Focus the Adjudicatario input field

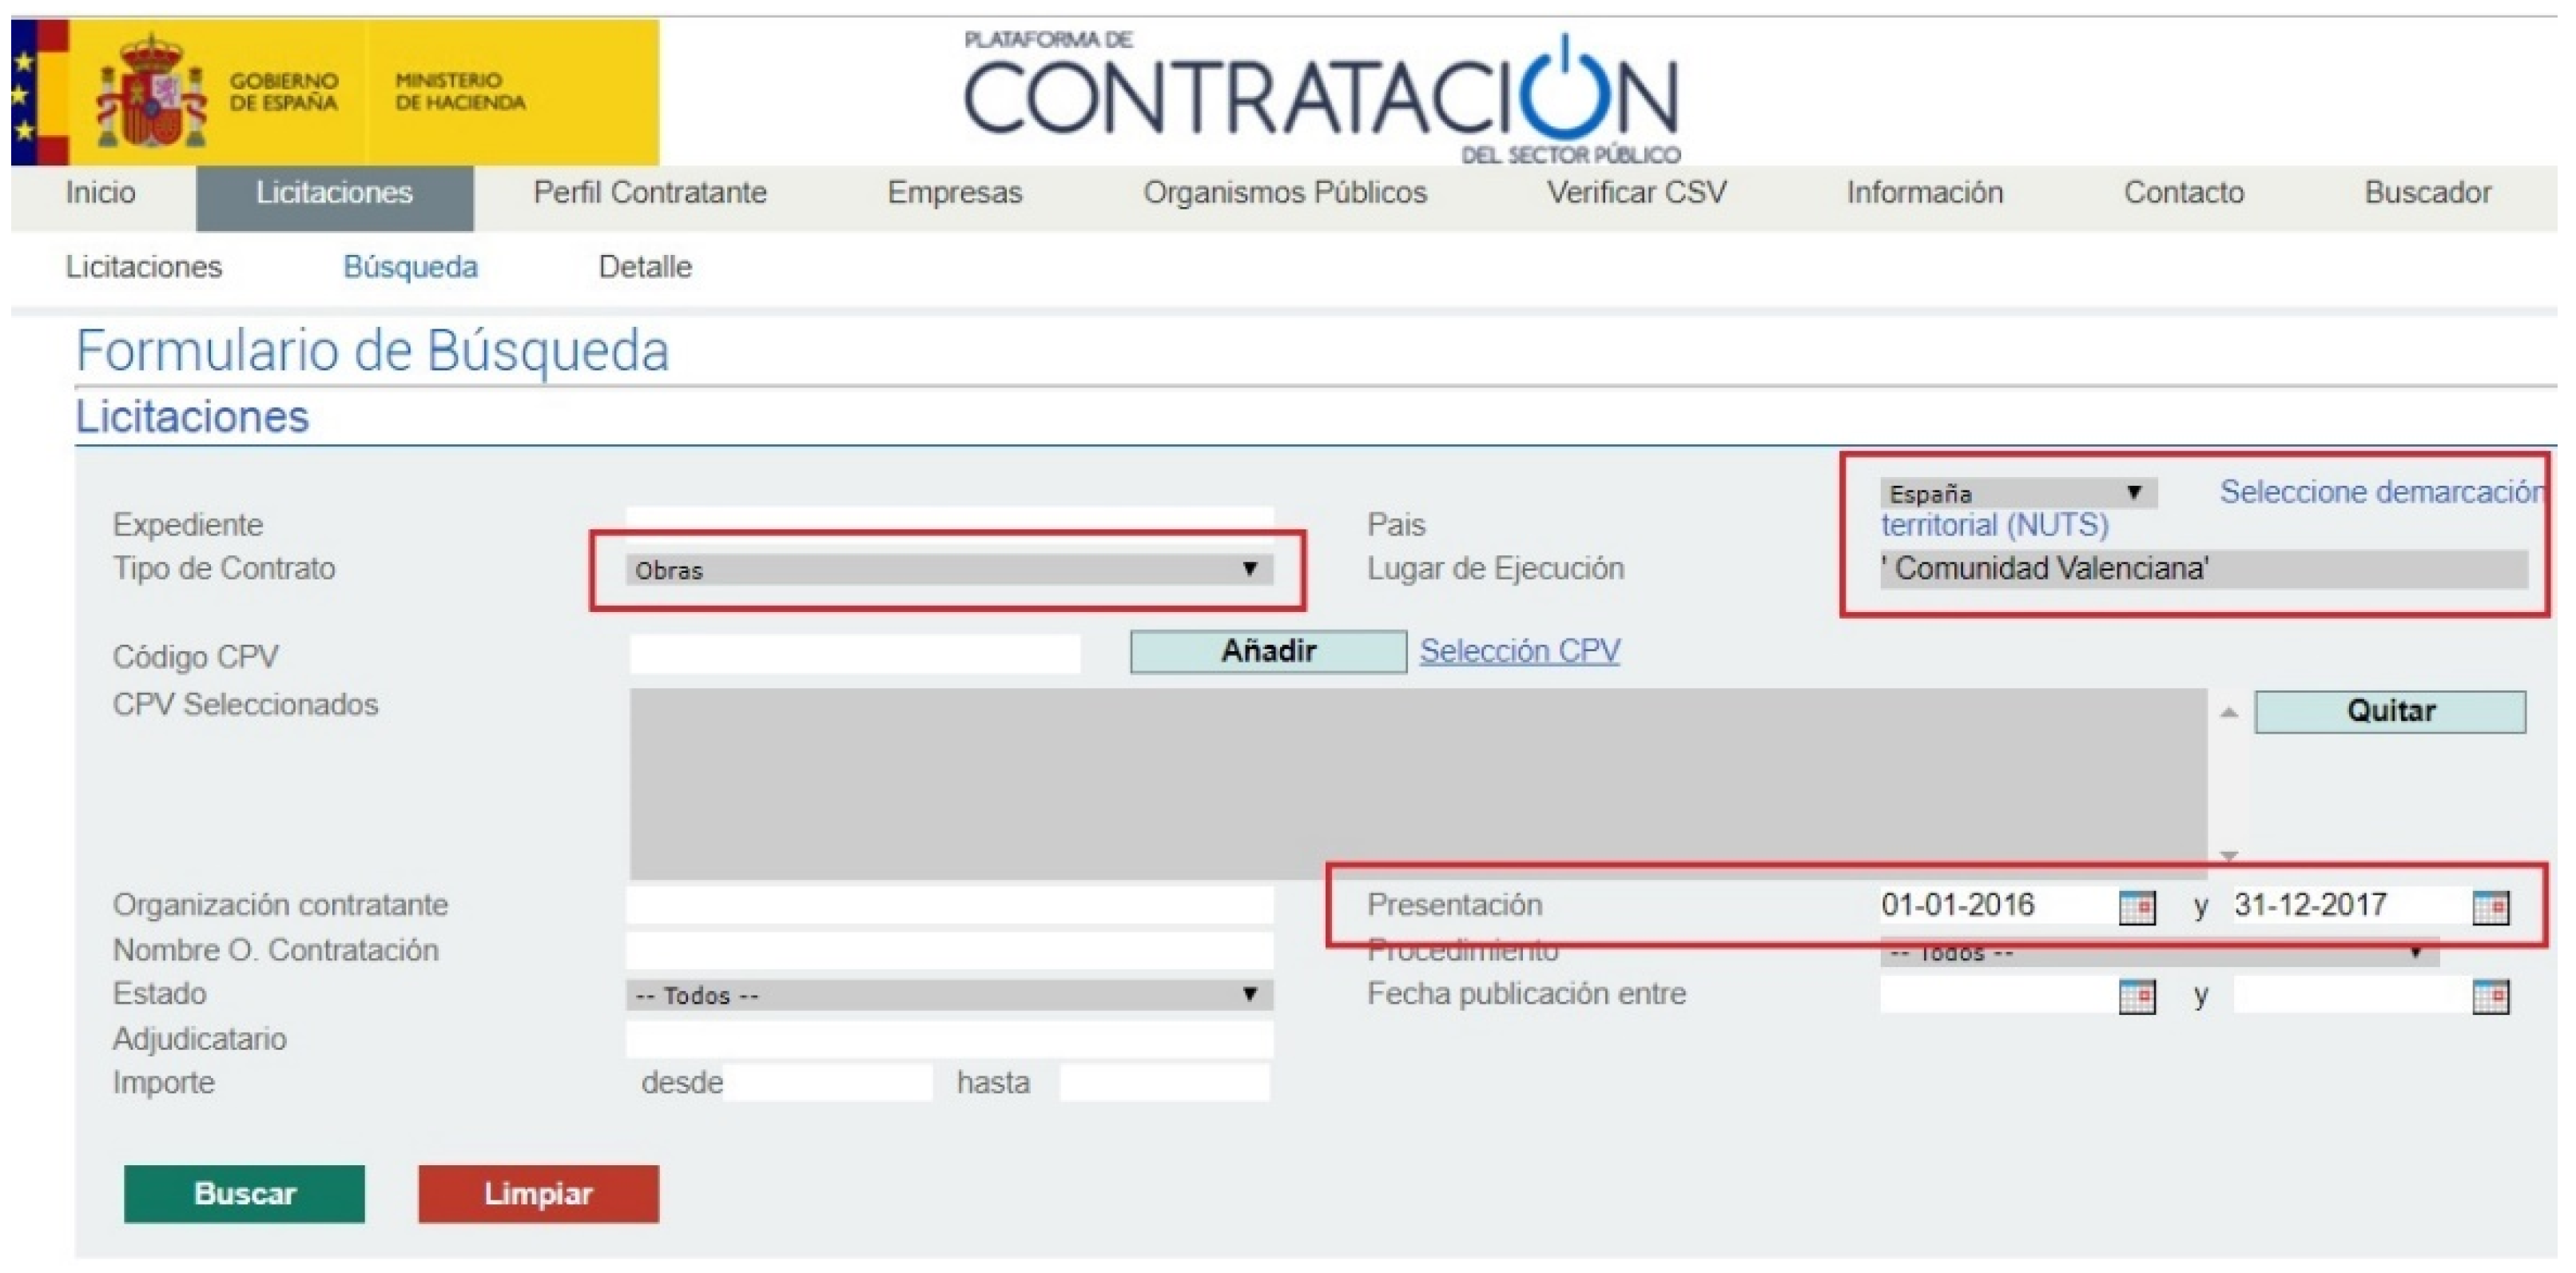click(949, 1039)
